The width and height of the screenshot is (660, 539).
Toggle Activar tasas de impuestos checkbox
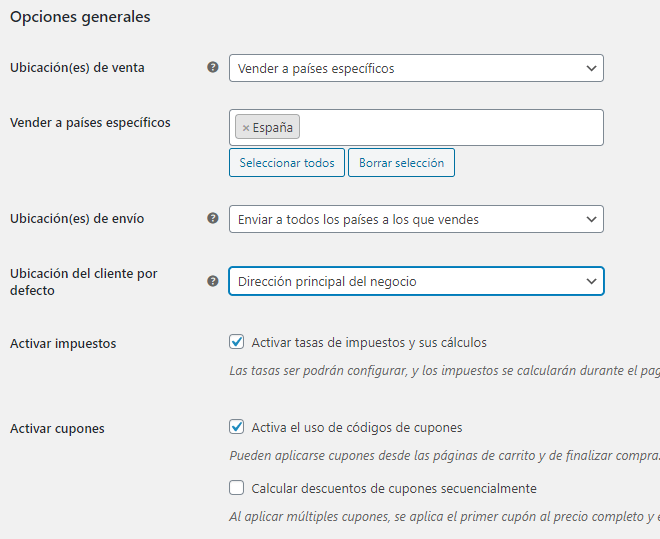pyautogui.click(x=237, y=342)
